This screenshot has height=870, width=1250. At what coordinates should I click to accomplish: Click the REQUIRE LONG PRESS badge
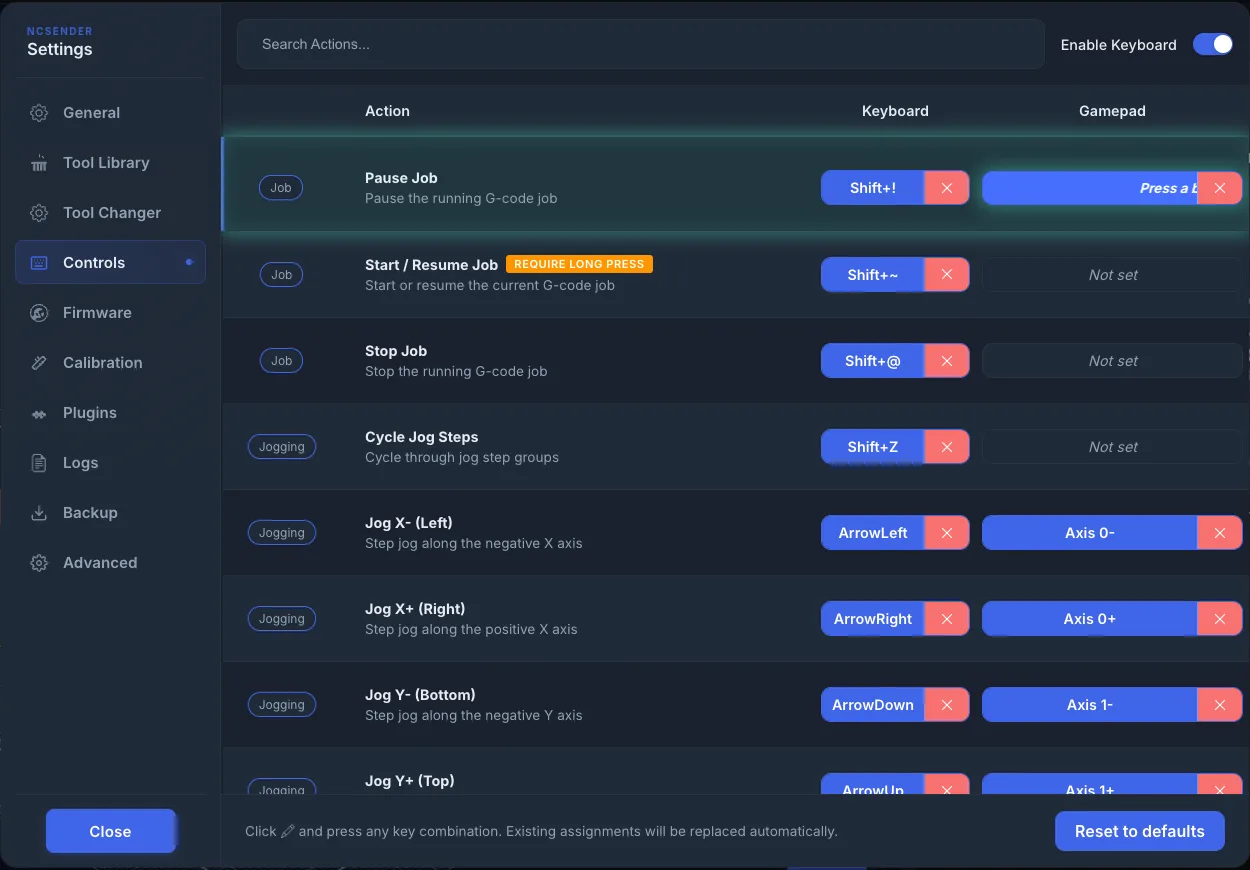point(579,264)
